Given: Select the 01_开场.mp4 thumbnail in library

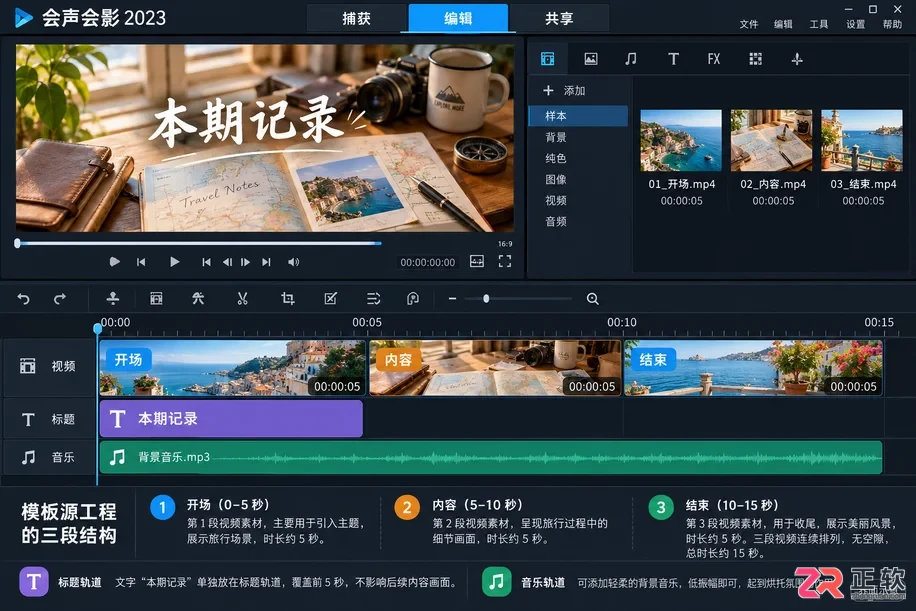Looking at the screenshot, I should 681,140.
